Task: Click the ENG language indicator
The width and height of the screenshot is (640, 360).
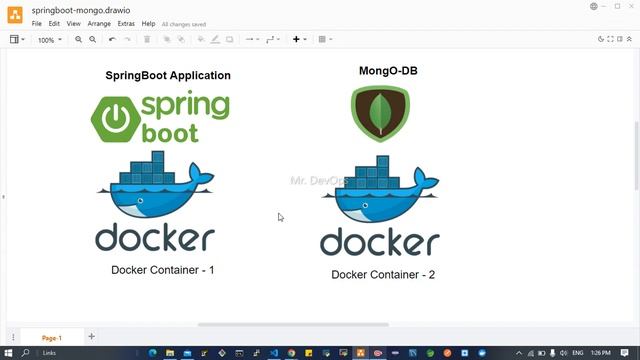Action: pos(578,353)
